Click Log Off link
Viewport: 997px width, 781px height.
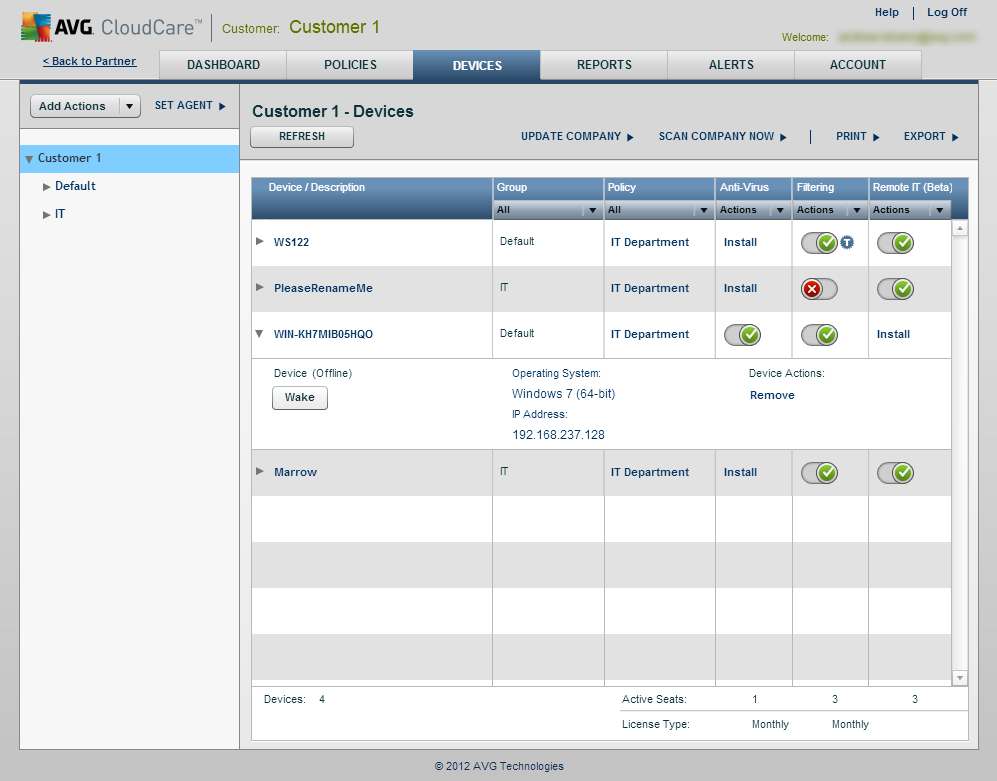click(x=947, y=12)
